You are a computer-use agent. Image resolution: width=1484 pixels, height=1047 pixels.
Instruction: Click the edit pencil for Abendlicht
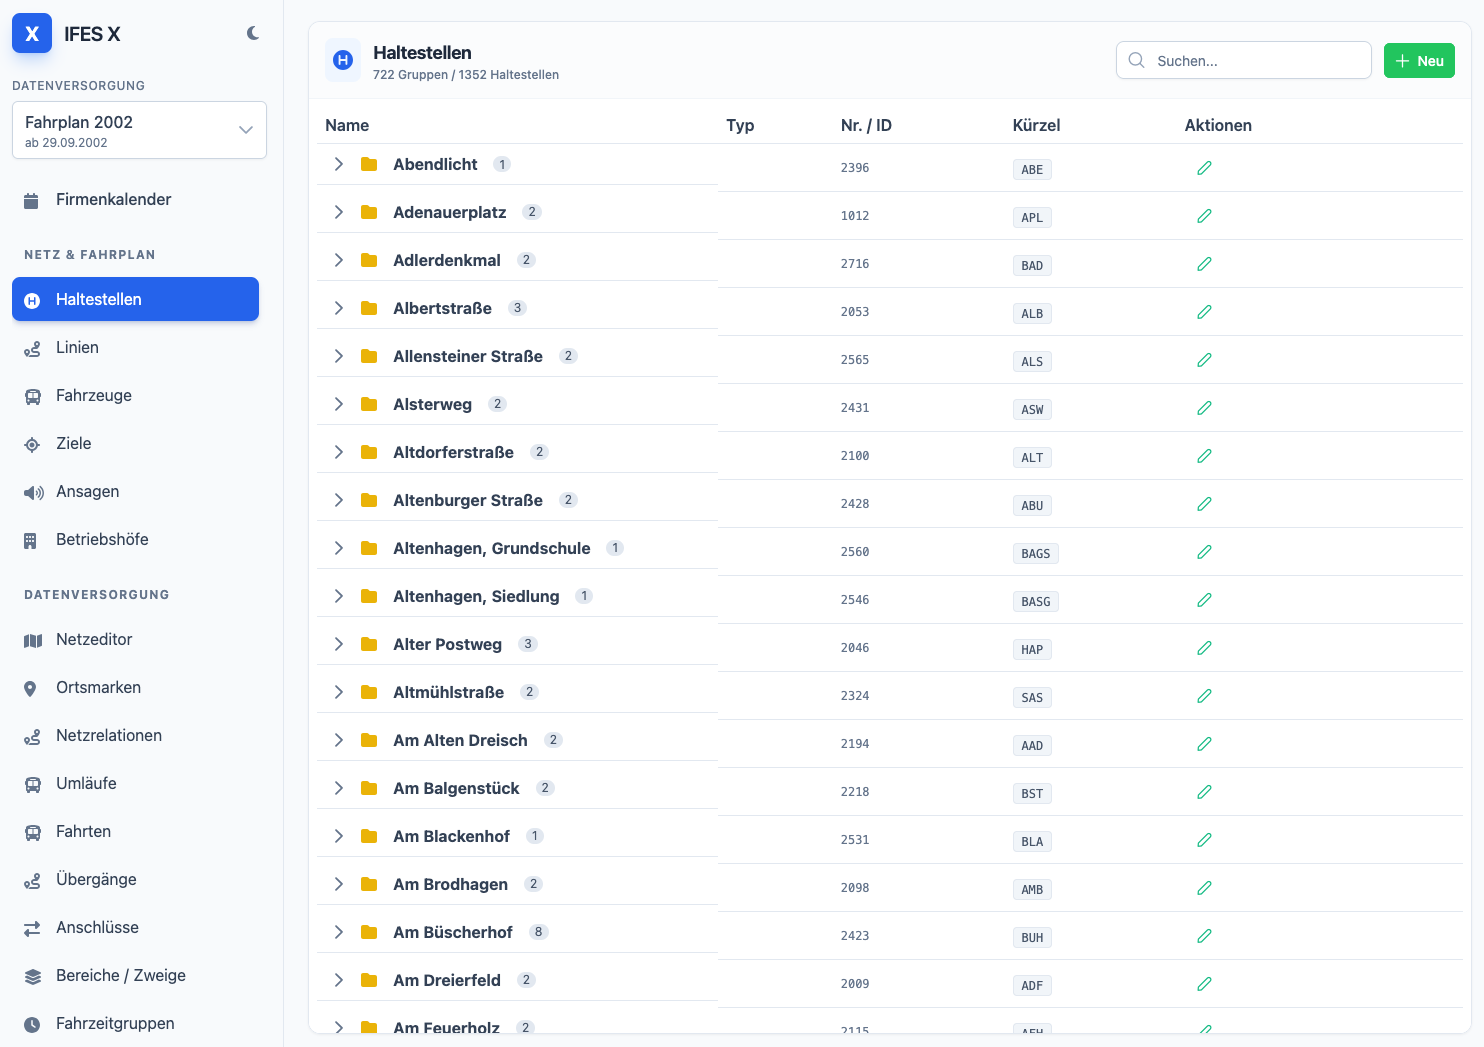click(1204, 168)
